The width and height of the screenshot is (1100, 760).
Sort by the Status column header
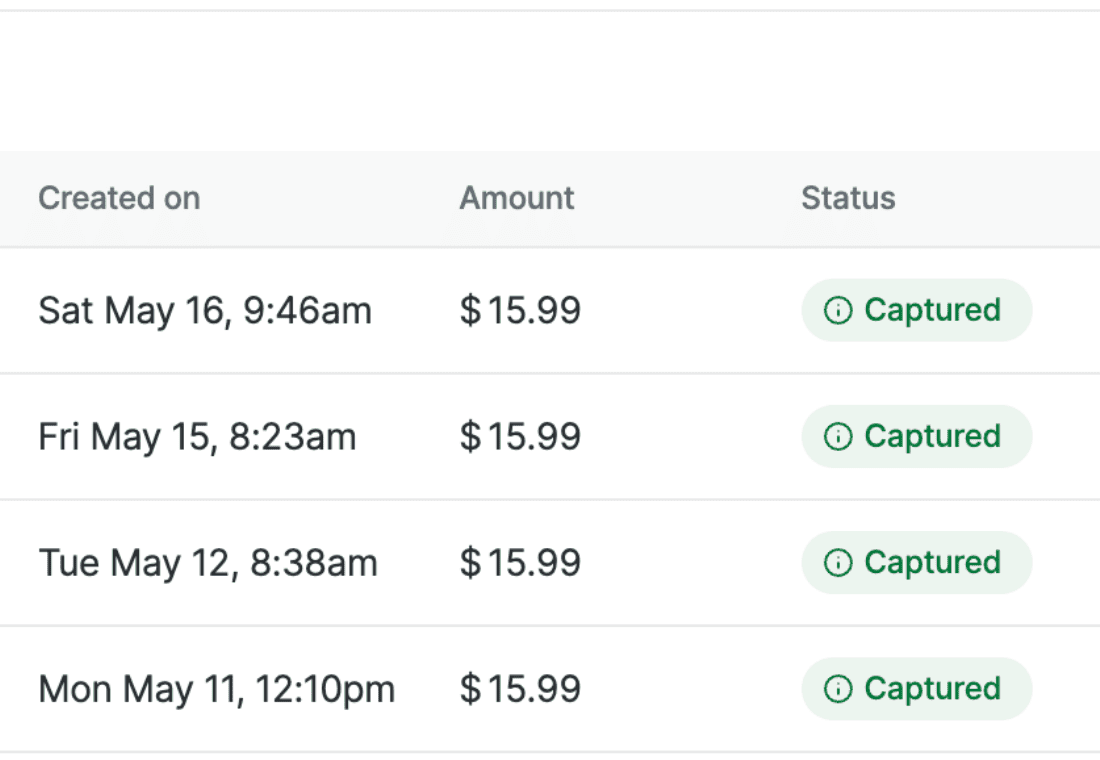coord(848,198)
